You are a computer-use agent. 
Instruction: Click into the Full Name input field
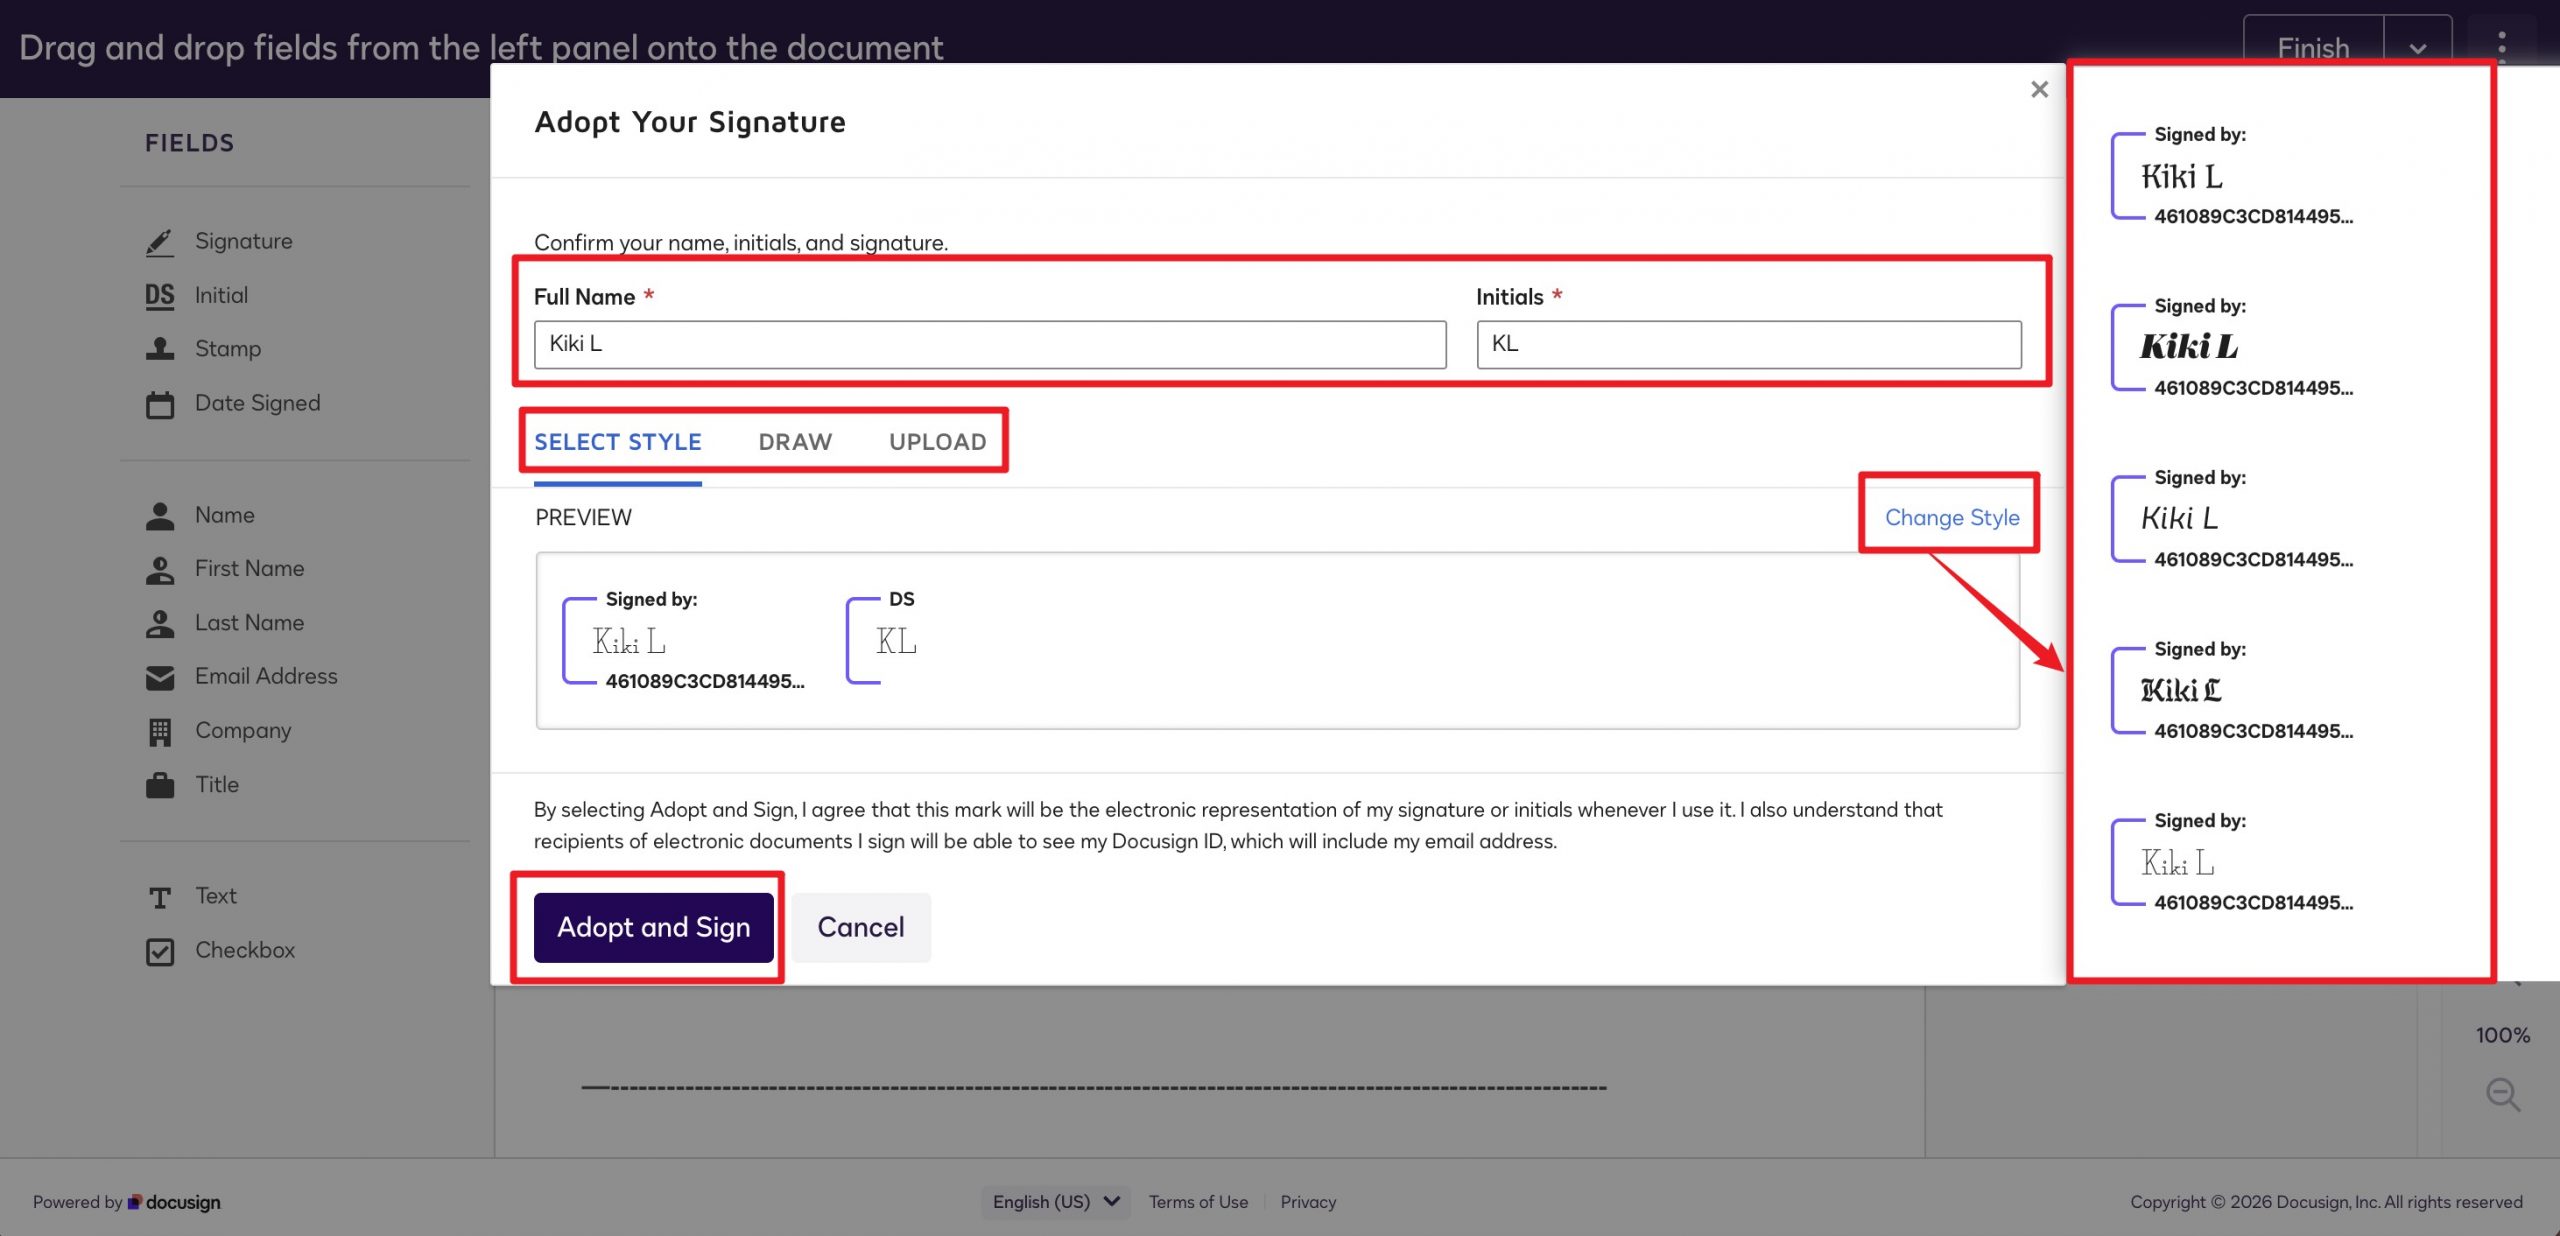point(990,344)
